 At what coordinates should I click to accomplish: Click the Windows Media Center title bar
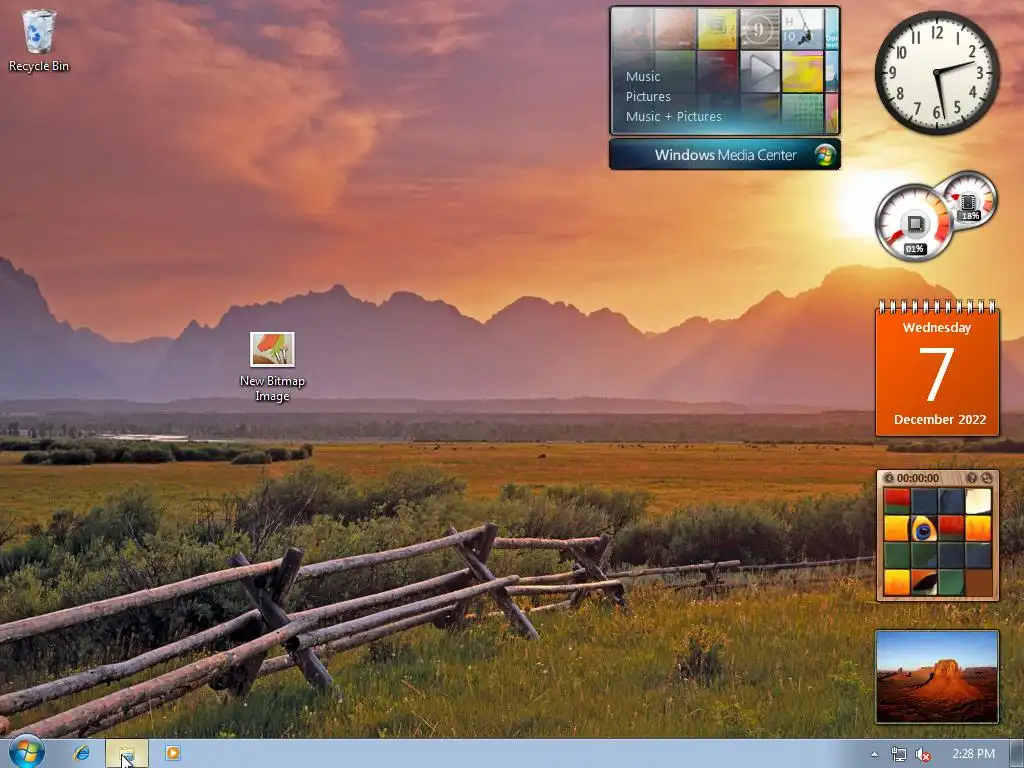pyautogui.click(x=725, y=155)
